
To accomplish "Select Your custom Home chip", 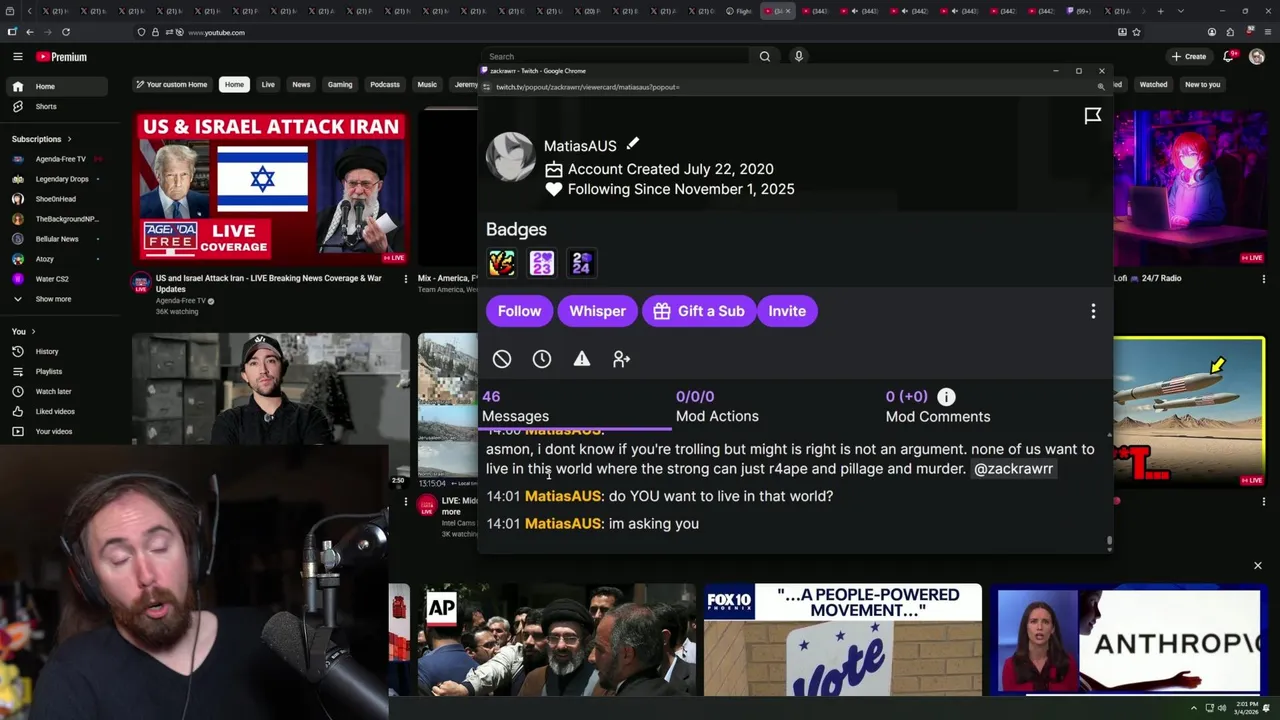I will tap(171, 85).
